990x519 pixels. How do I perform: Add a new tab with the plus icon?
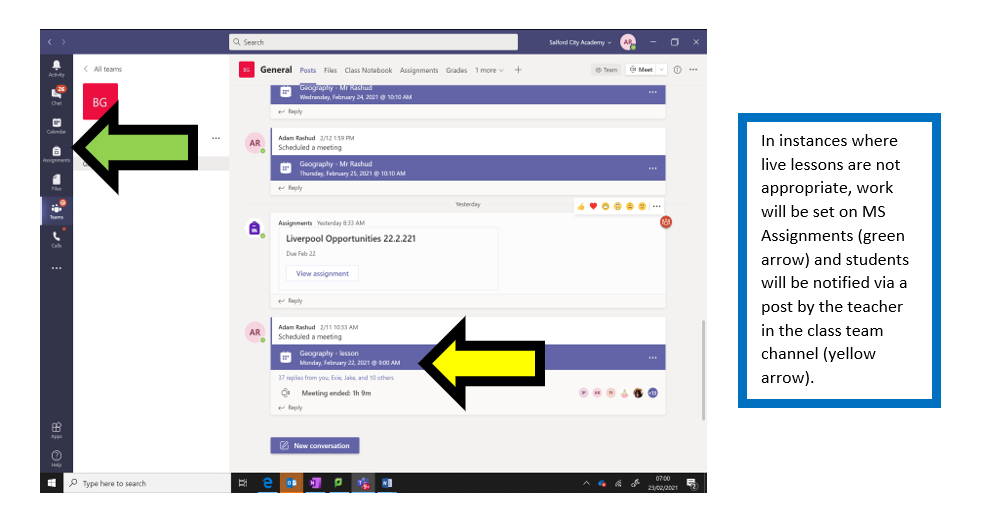click(x=518, y=70)
